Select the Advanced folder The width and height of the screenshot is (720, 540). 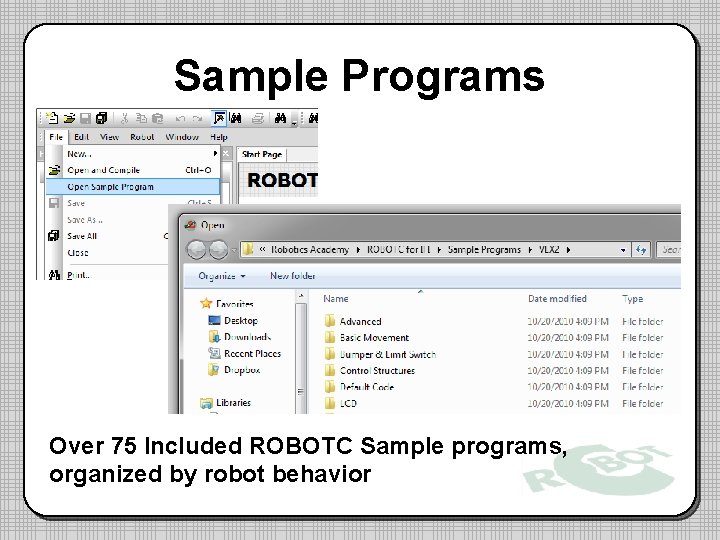[360, 321]
